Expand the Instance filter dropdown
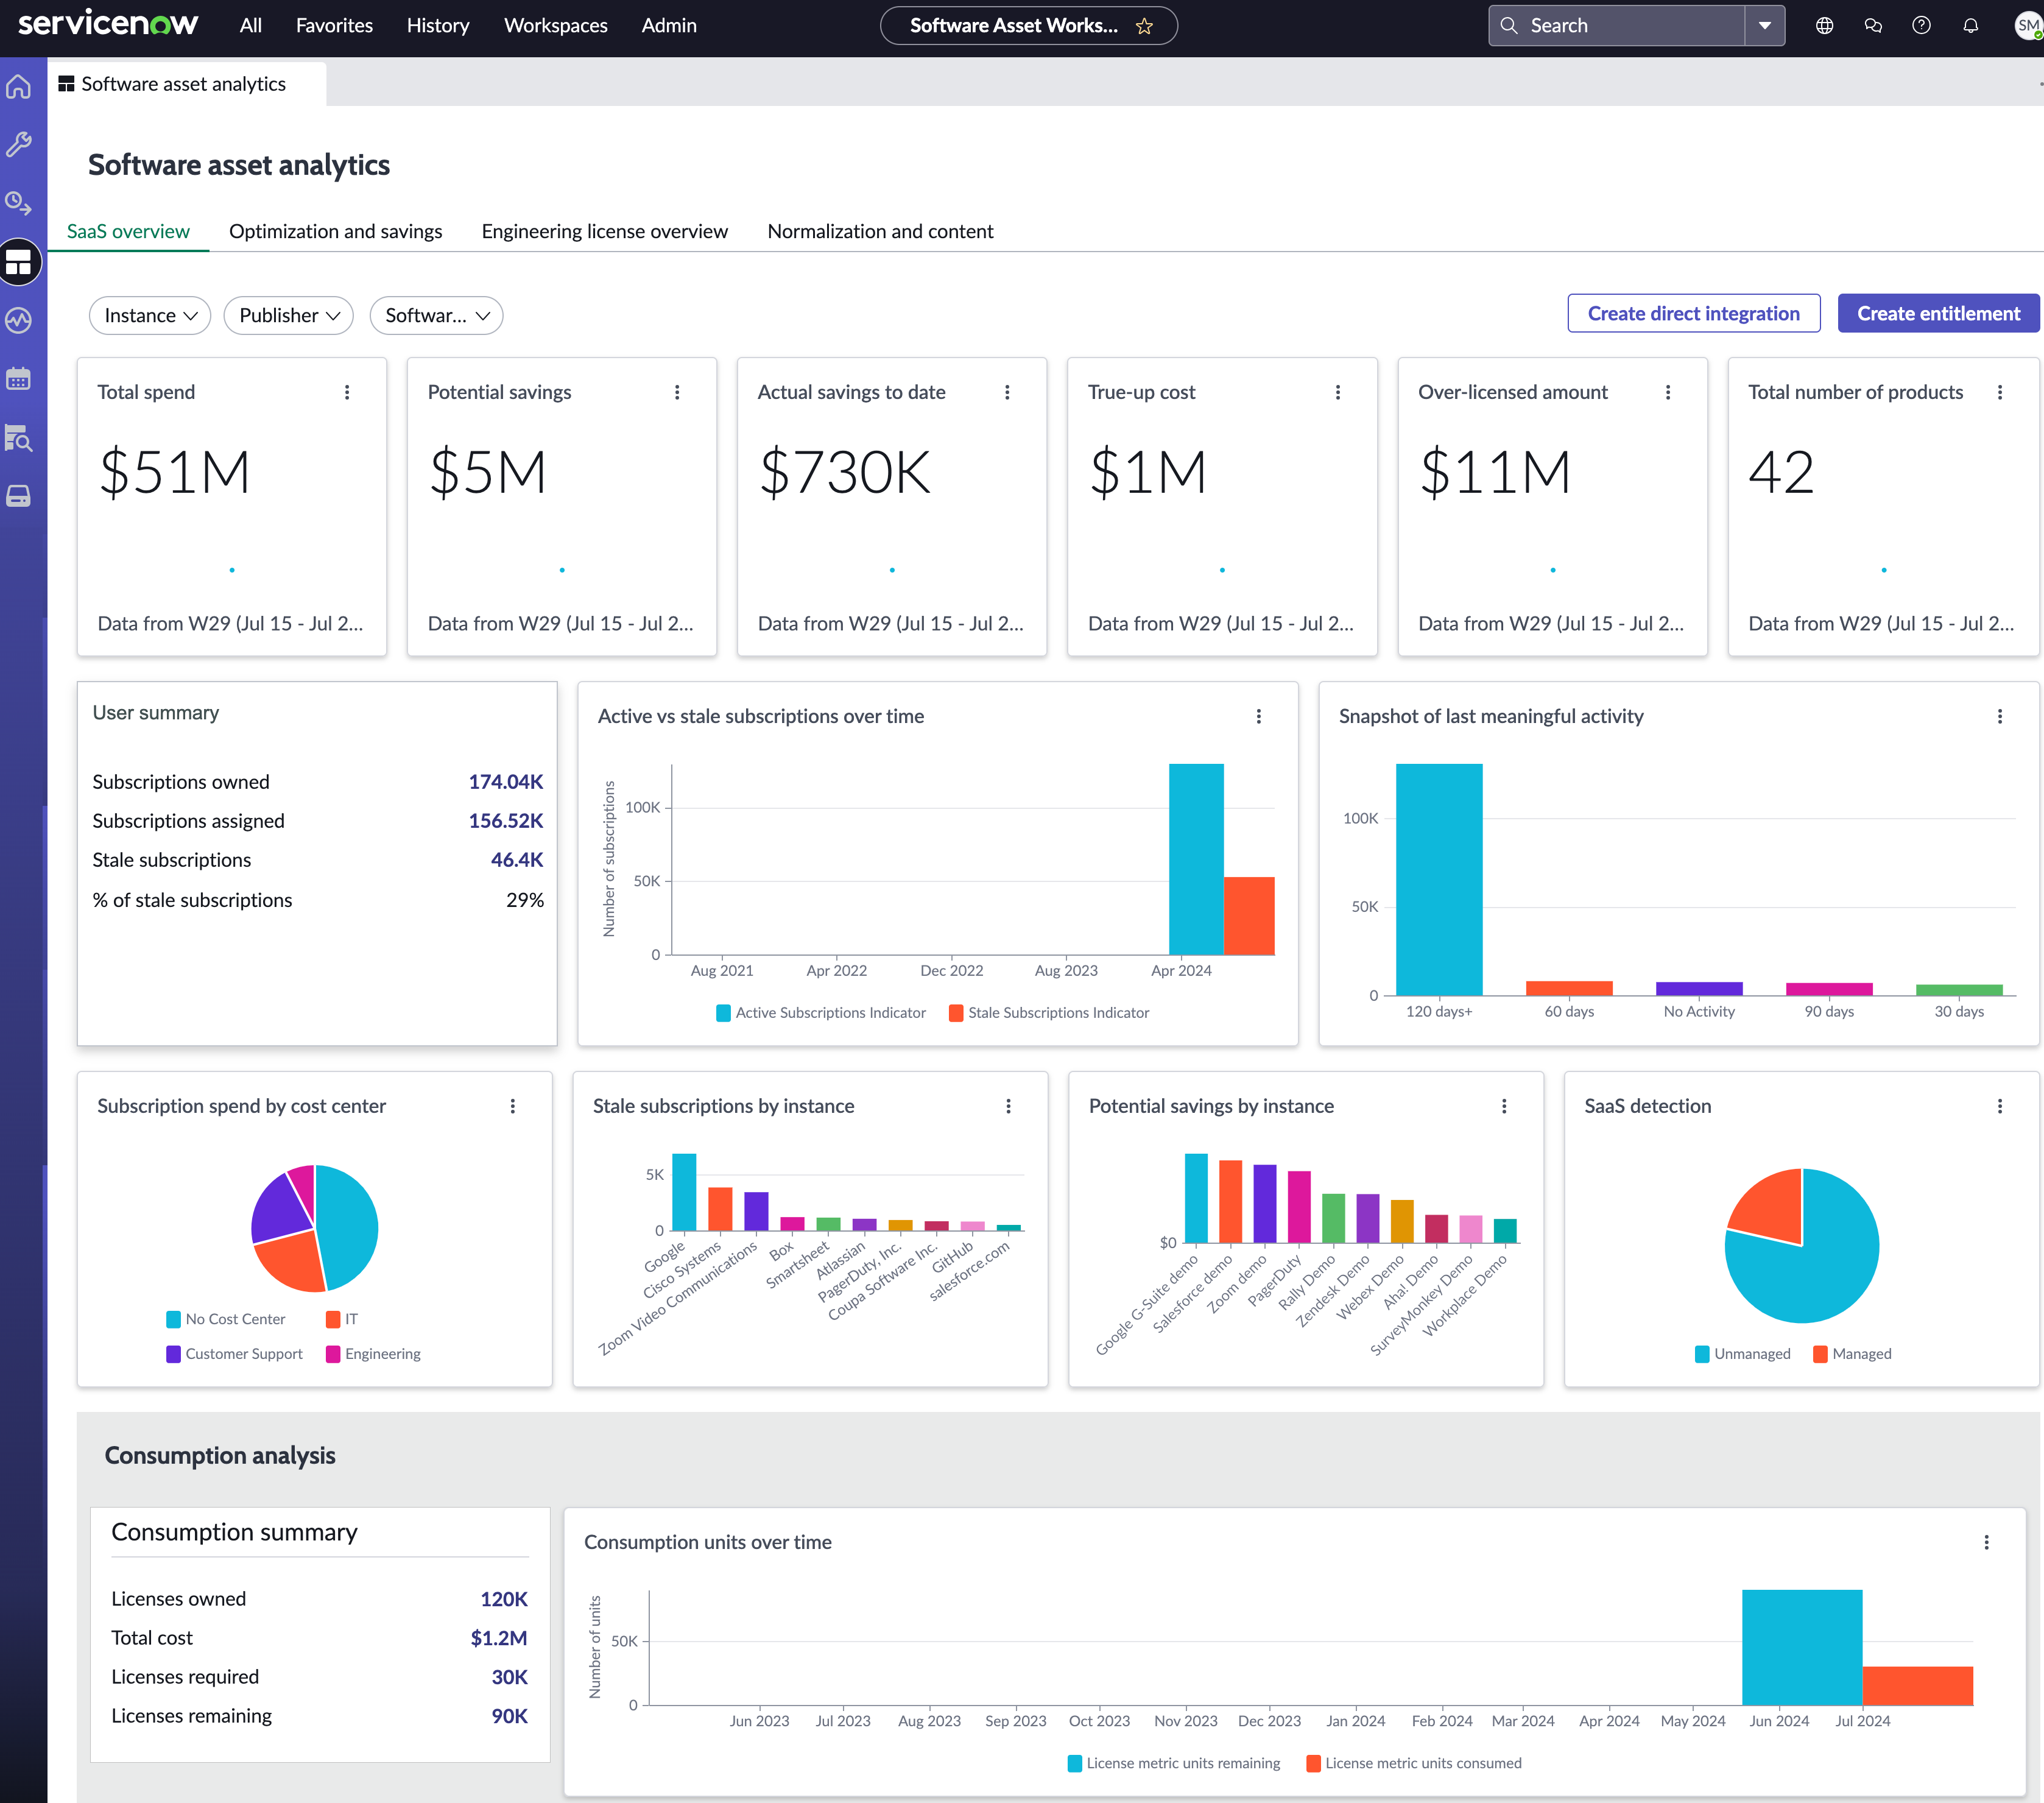The width and height of the screenshot is (2044, 1803). click(x=150, y=315)
